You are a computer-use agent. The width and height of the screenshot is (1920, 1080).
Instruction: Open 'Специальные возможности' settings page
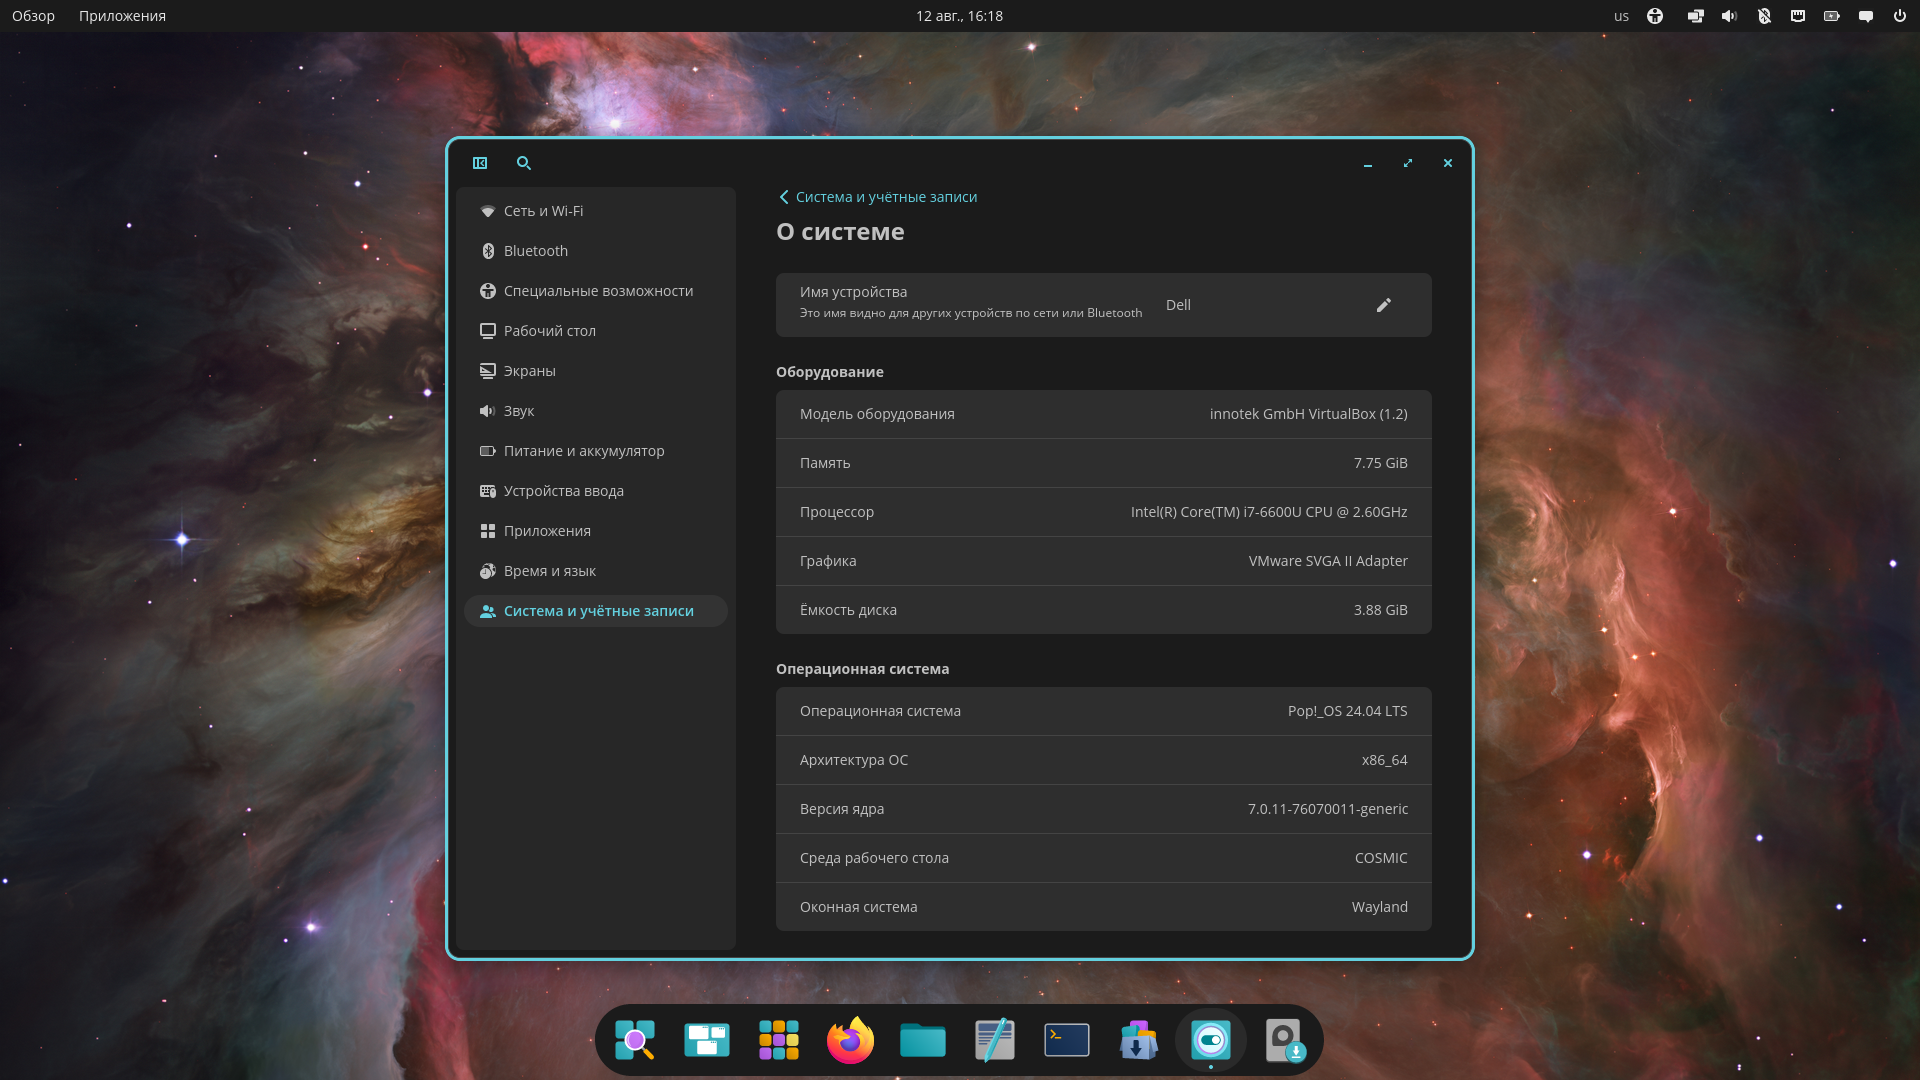click(596, 291)
